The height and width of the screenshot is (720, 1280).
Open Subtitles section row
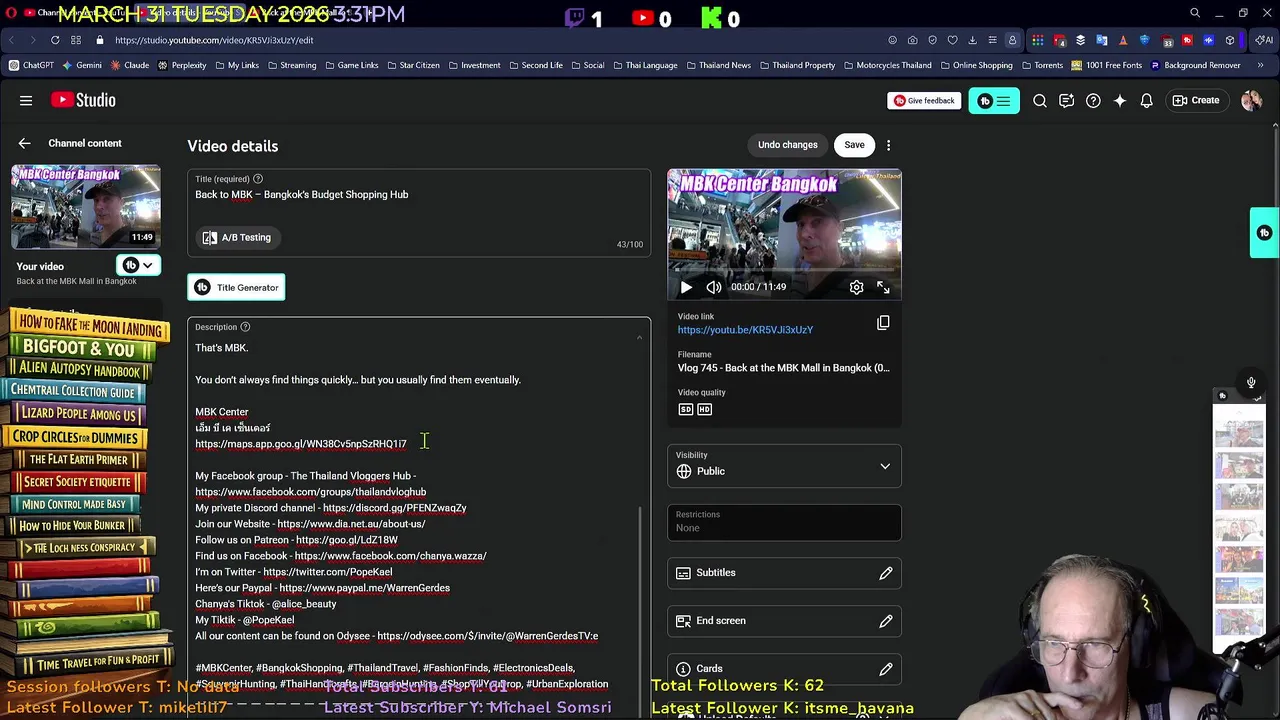(x=784, y=573)
